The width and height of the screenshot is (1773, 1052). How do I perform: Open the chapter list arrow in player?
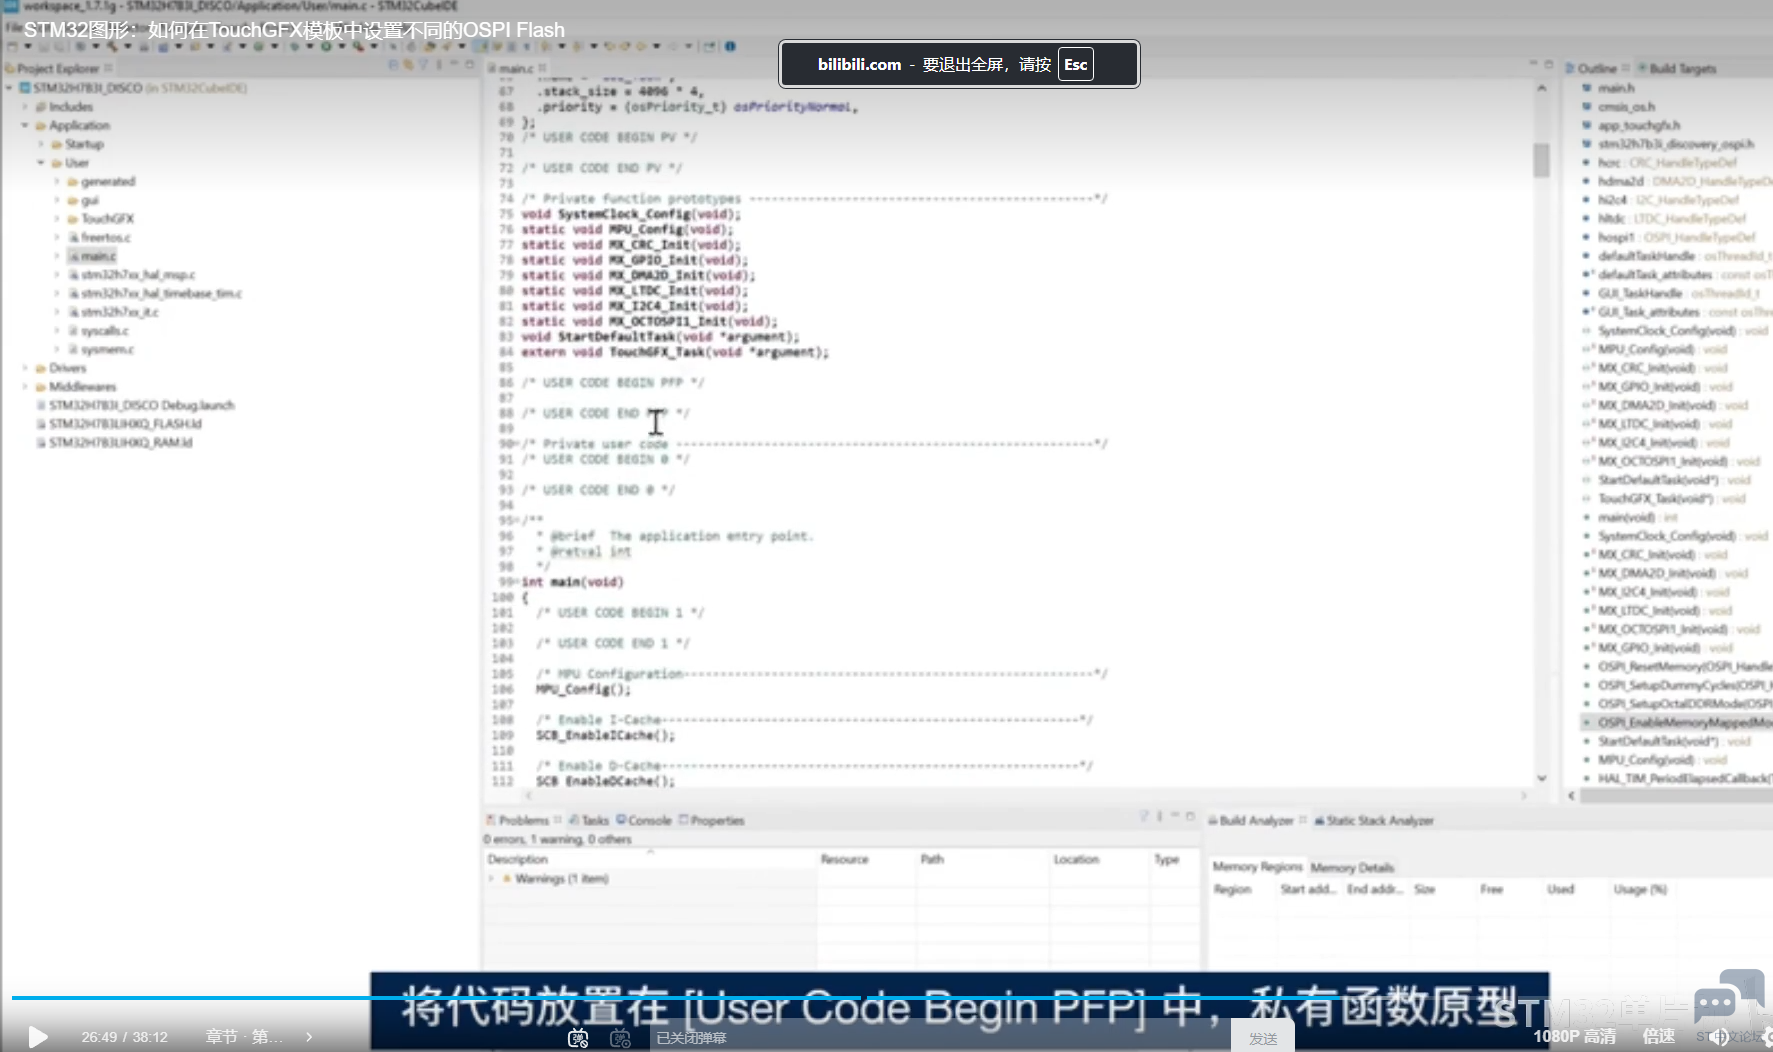click(x=309, y=1037)
